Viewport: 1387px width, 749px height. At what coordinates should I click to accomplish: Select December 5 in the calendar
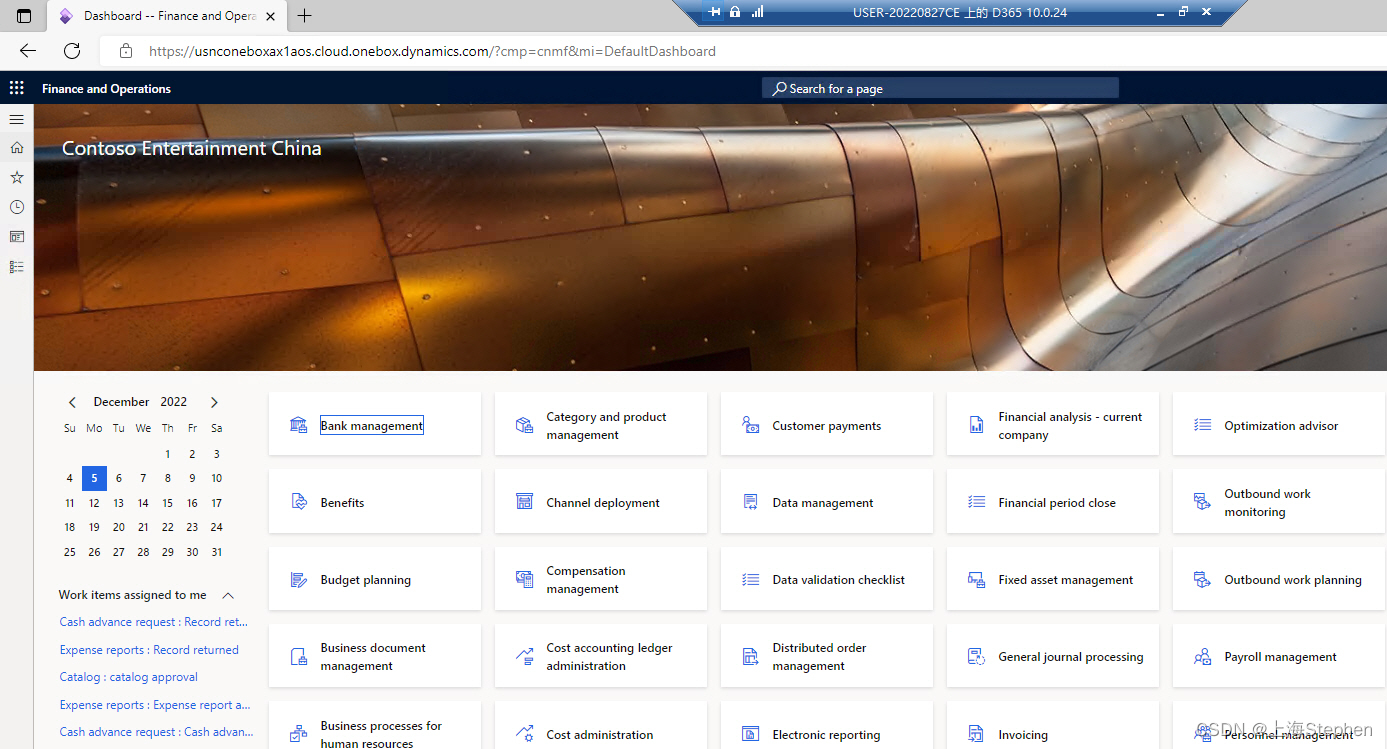tap(94, 478)
